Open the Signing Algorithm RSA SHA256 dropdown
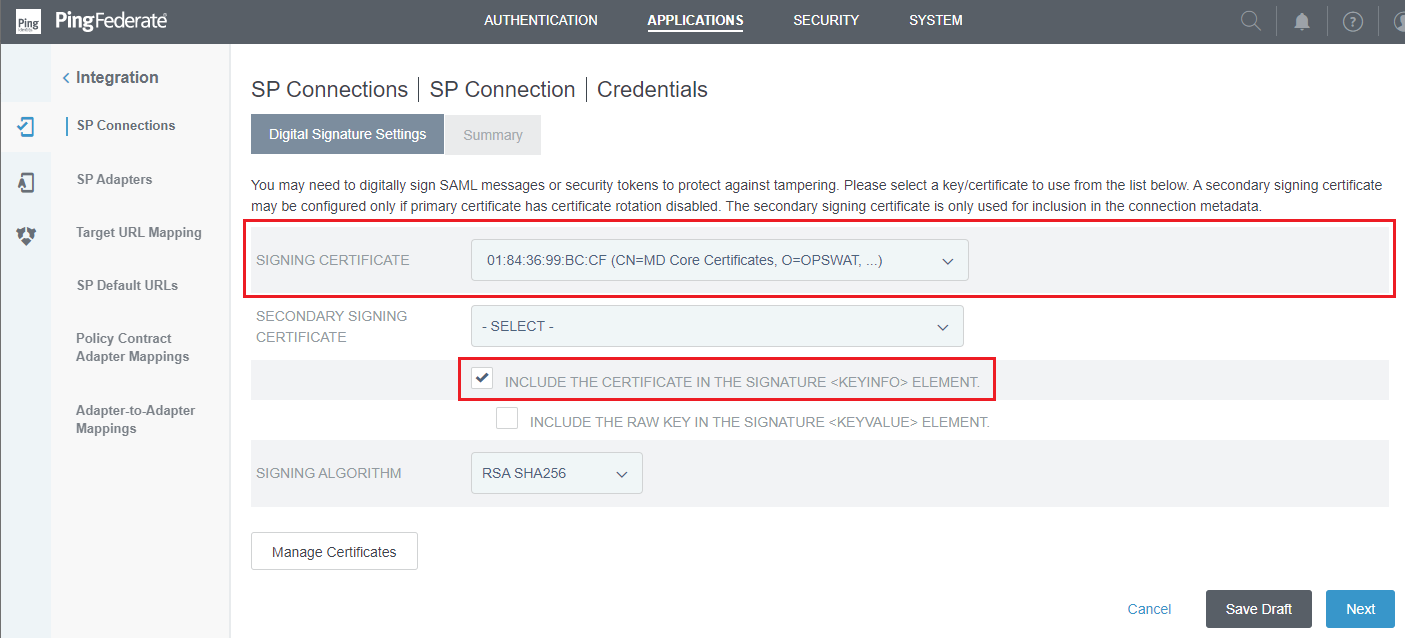The height and width of the screenshot is (638, 1405). [x=556, y=473]
